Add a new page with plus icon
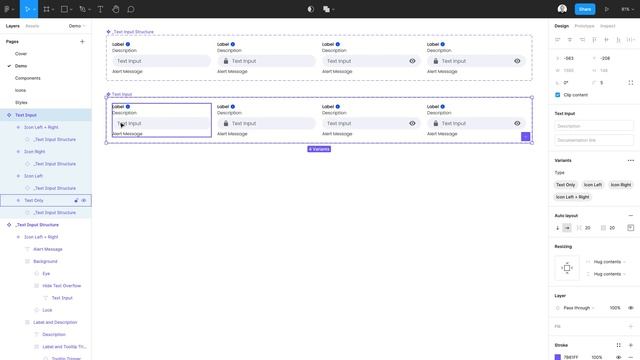Screen dimensions: 640x360 (x=82, y=42)
